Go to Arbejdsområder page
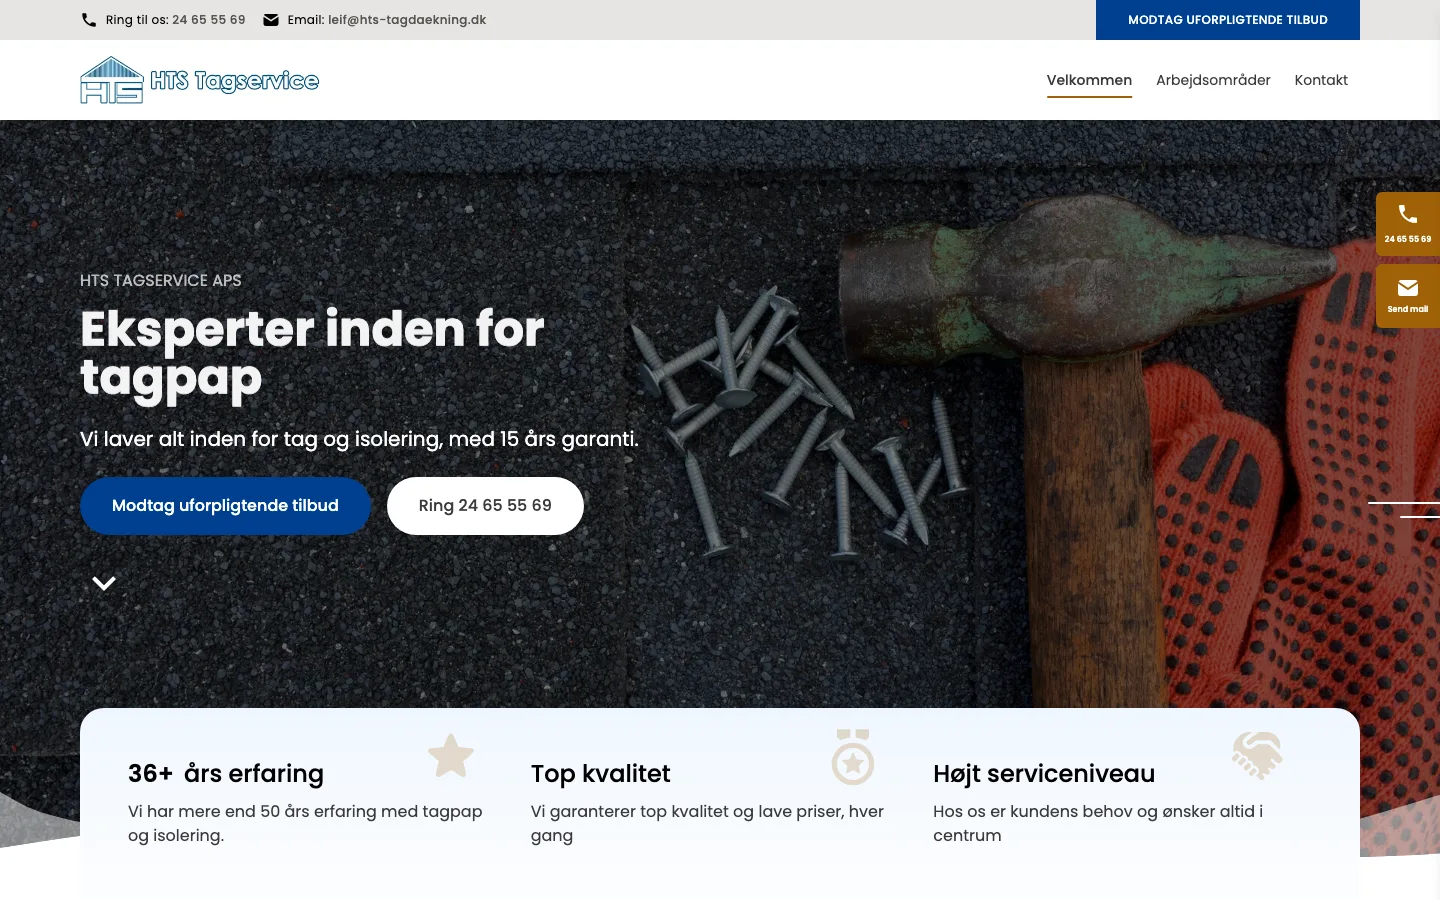Viewport: 1440px width, 900px height. [x=1213, y=80]
